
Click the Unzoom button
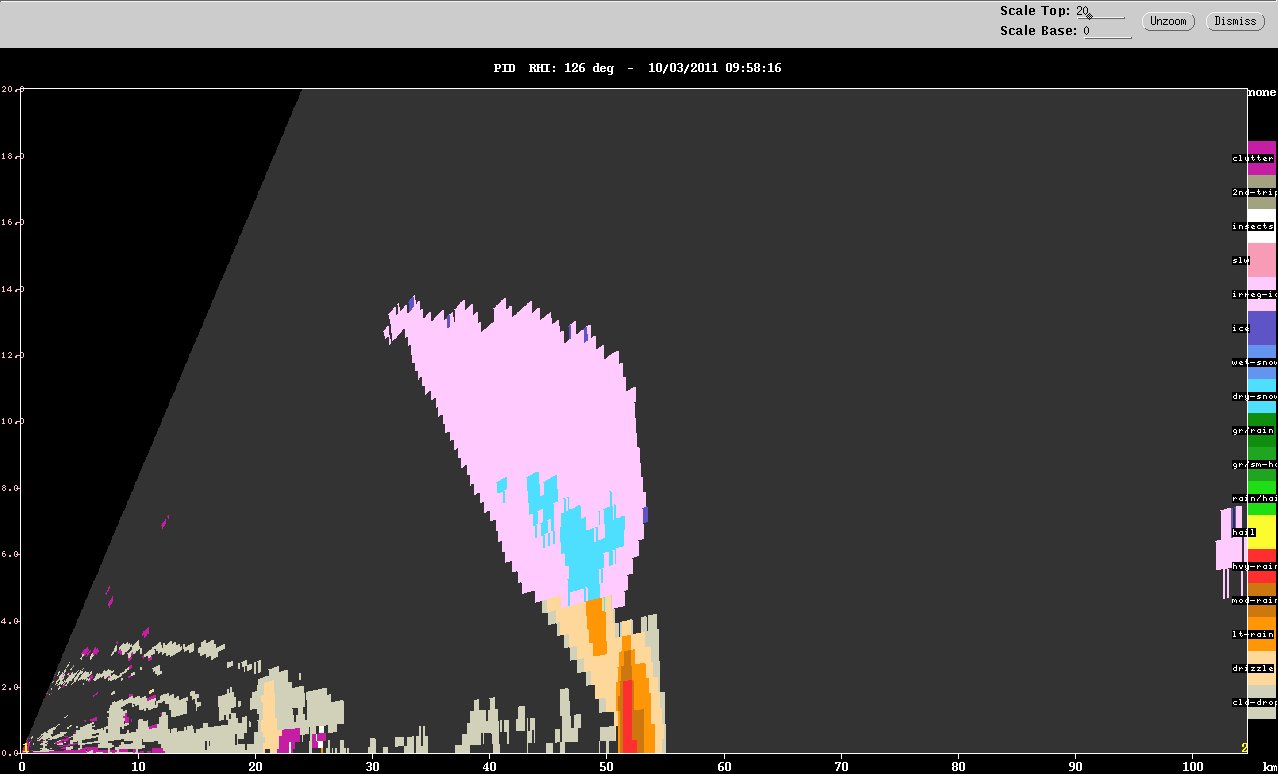coord(1168,21)
